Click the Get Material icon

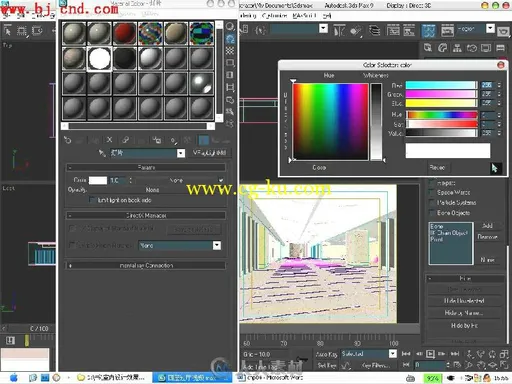coord(68,140)
